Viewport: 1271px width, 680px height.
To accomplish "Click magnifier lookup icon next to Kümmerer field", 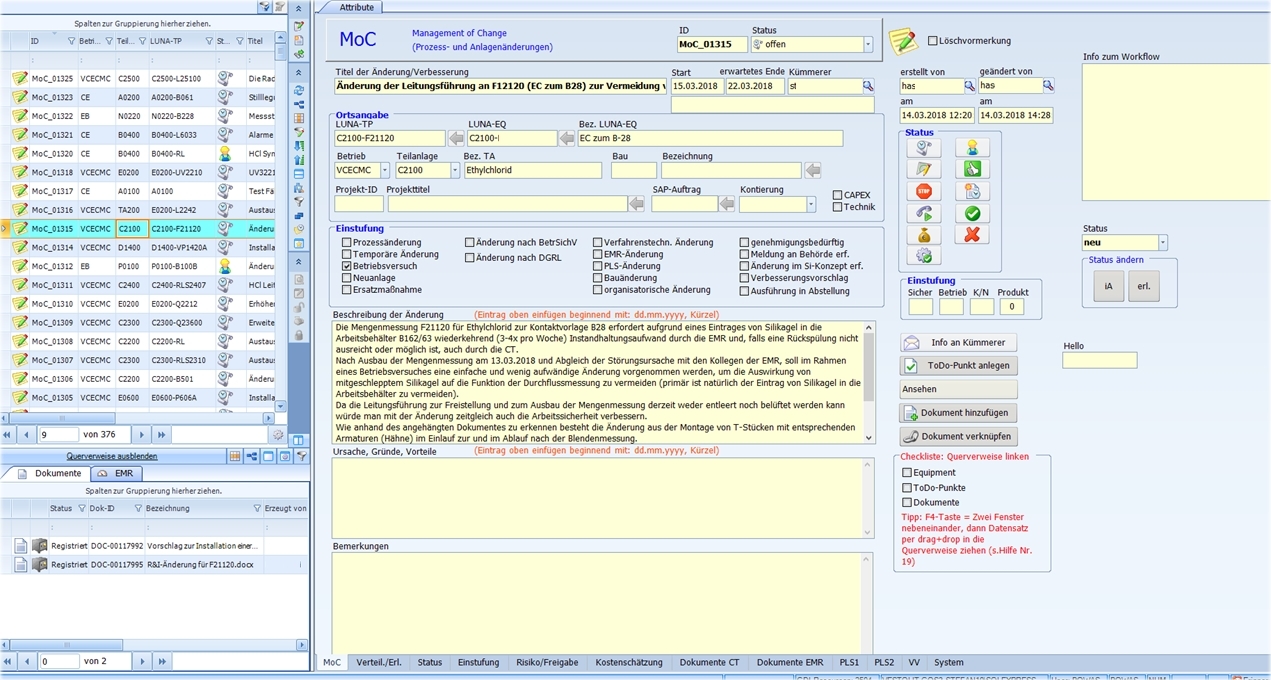I will pyautogui.click(x=868, y=86).
